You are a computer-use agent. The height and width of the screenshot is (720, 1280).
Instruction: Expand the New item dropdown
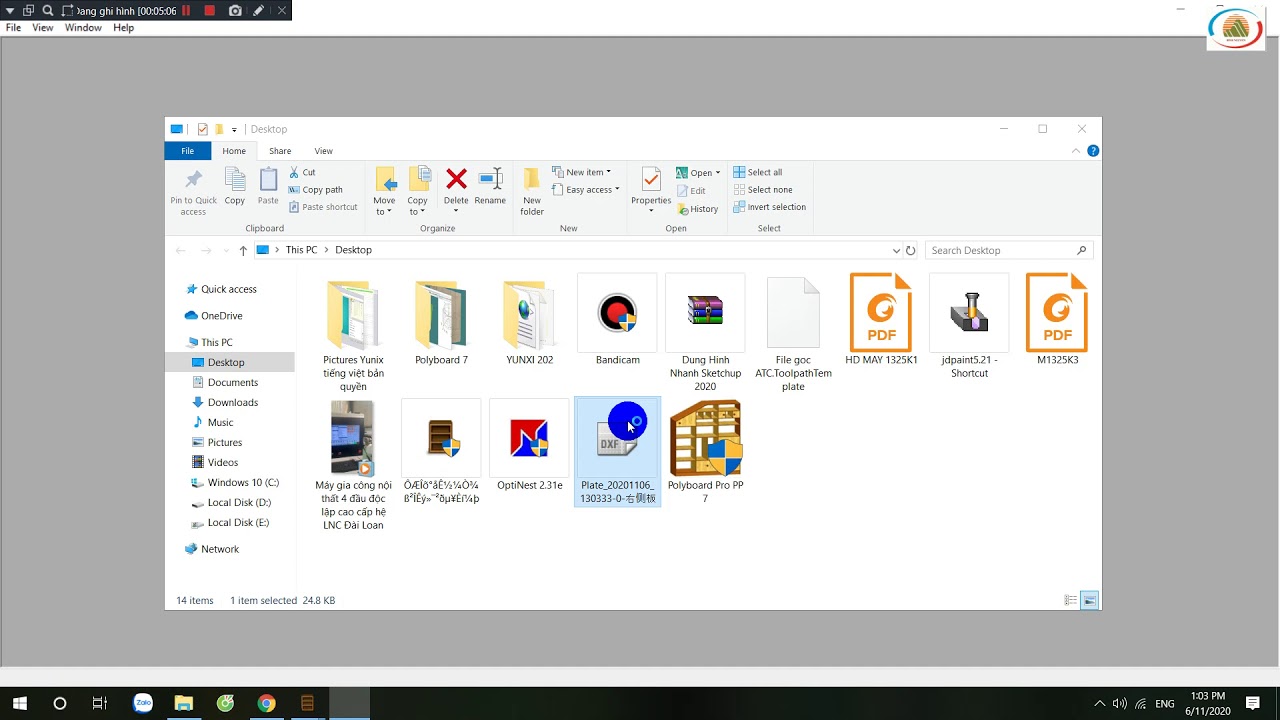608,172
